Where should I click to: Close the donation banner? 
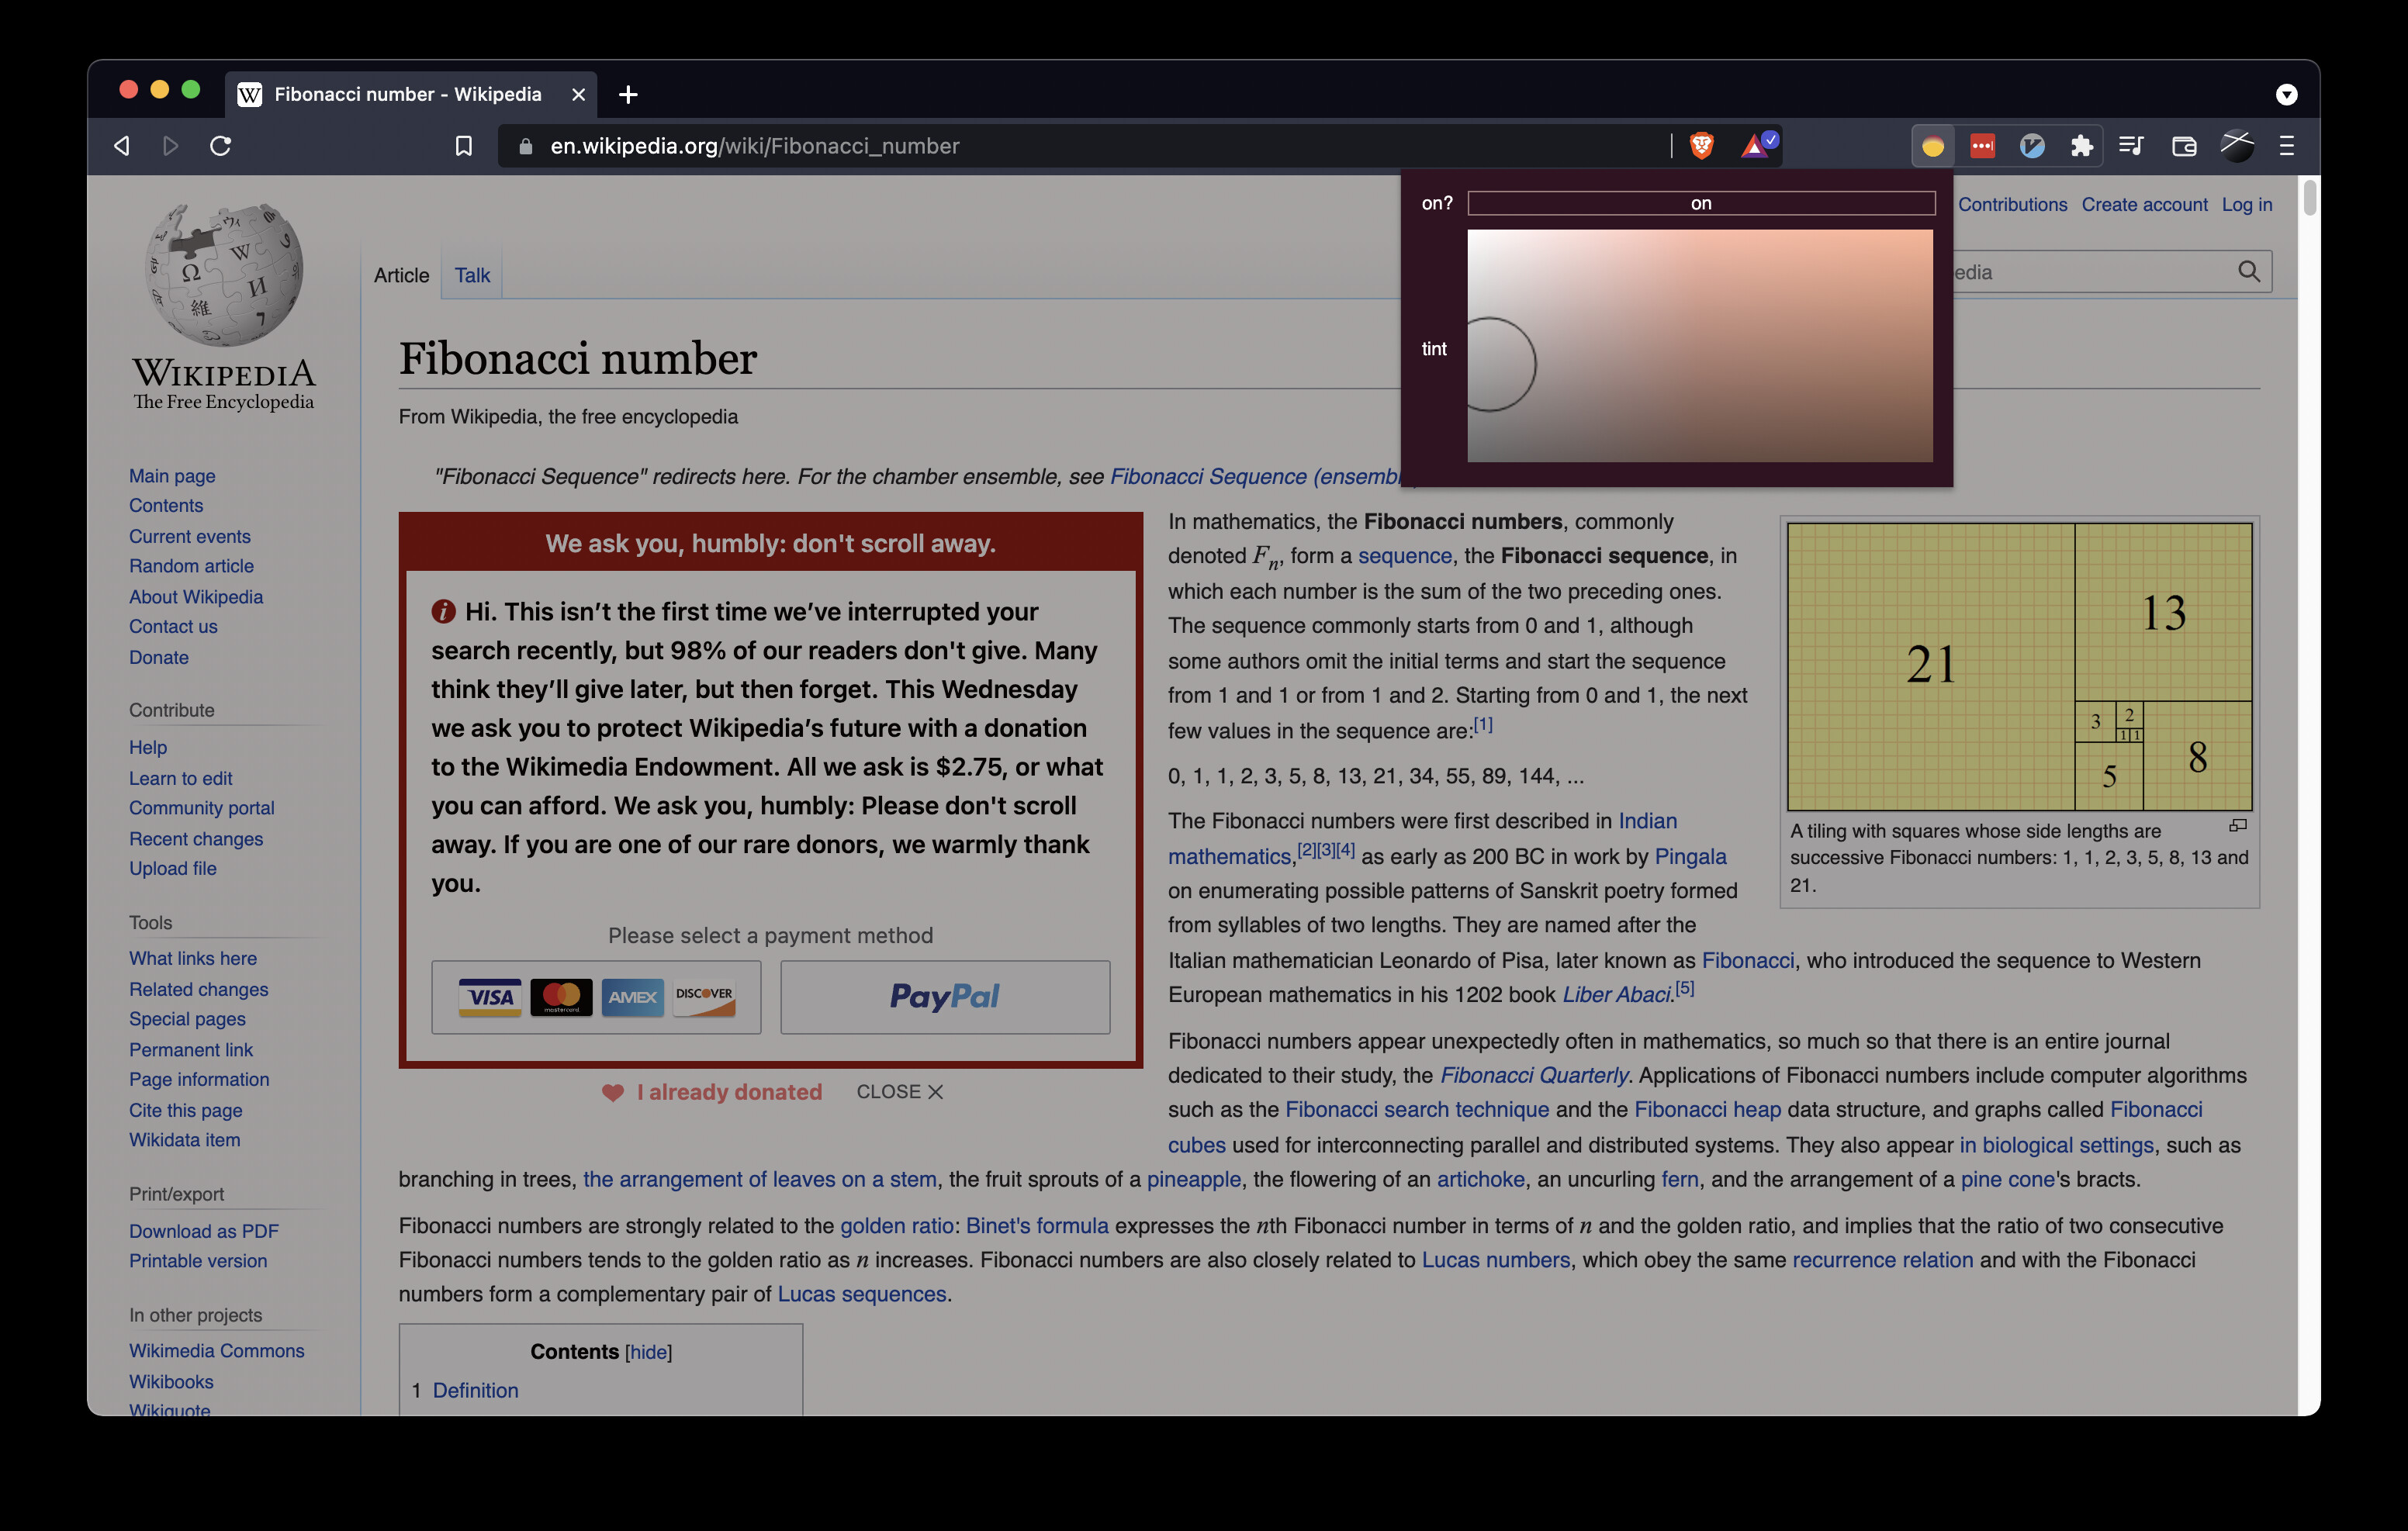click(x=899, y=1092)
